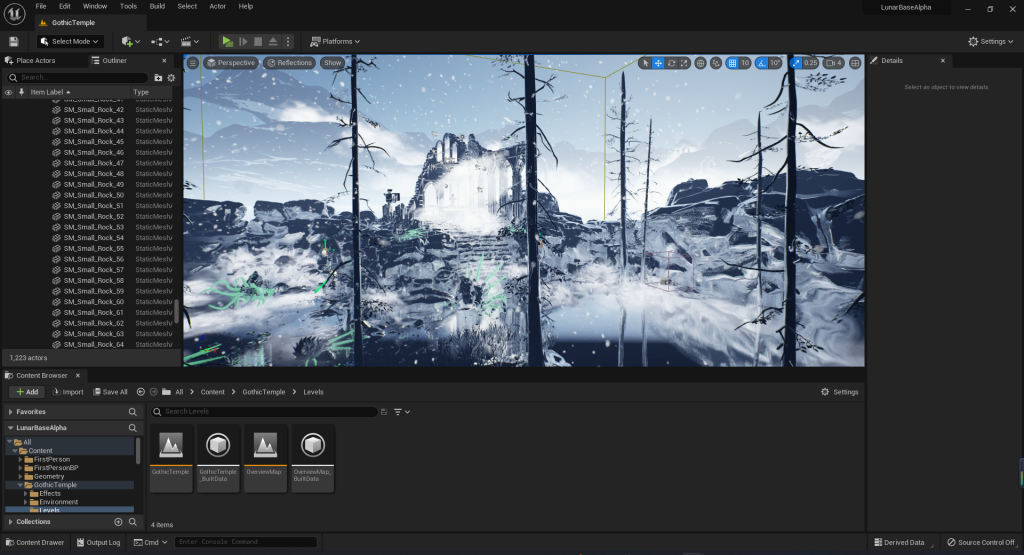The width and height of the screenshot is (1024, 555).
Task: Change grid snap value 10
Action: click(744, 63)
